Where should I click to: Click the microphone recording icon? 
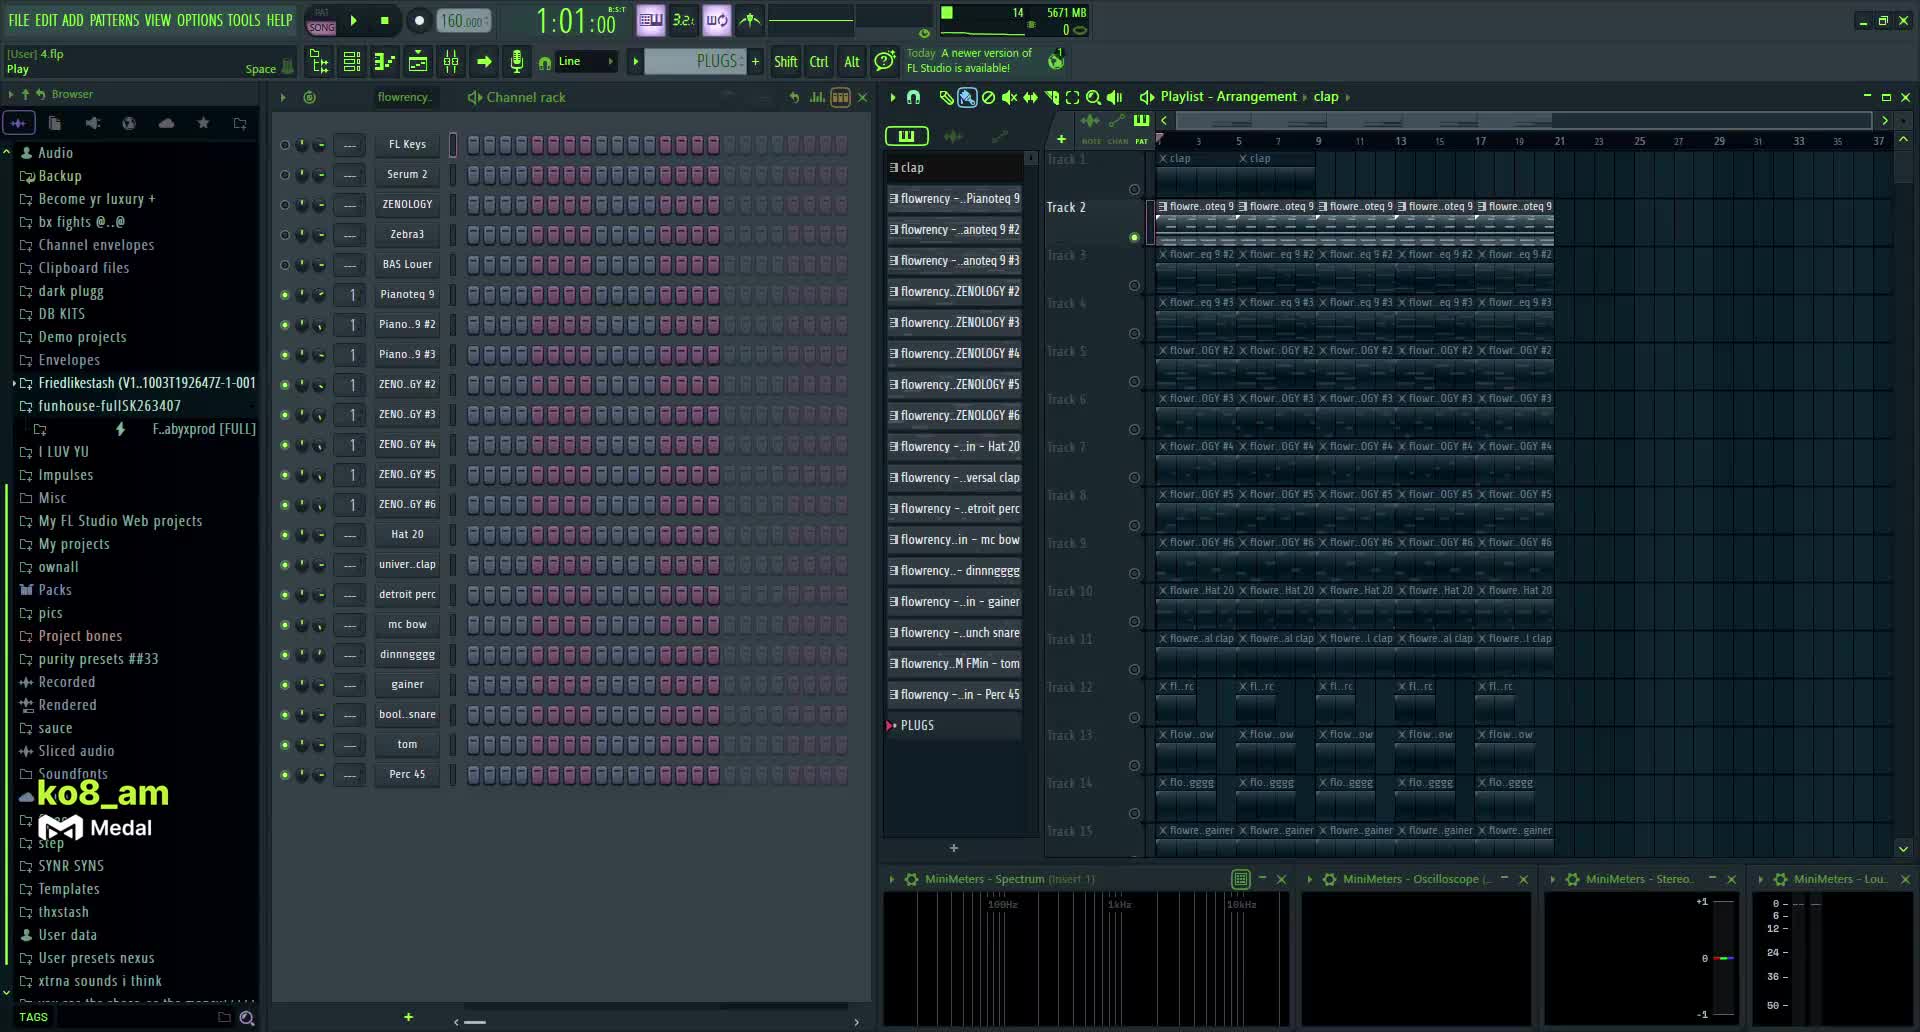(x=516, y=62)
